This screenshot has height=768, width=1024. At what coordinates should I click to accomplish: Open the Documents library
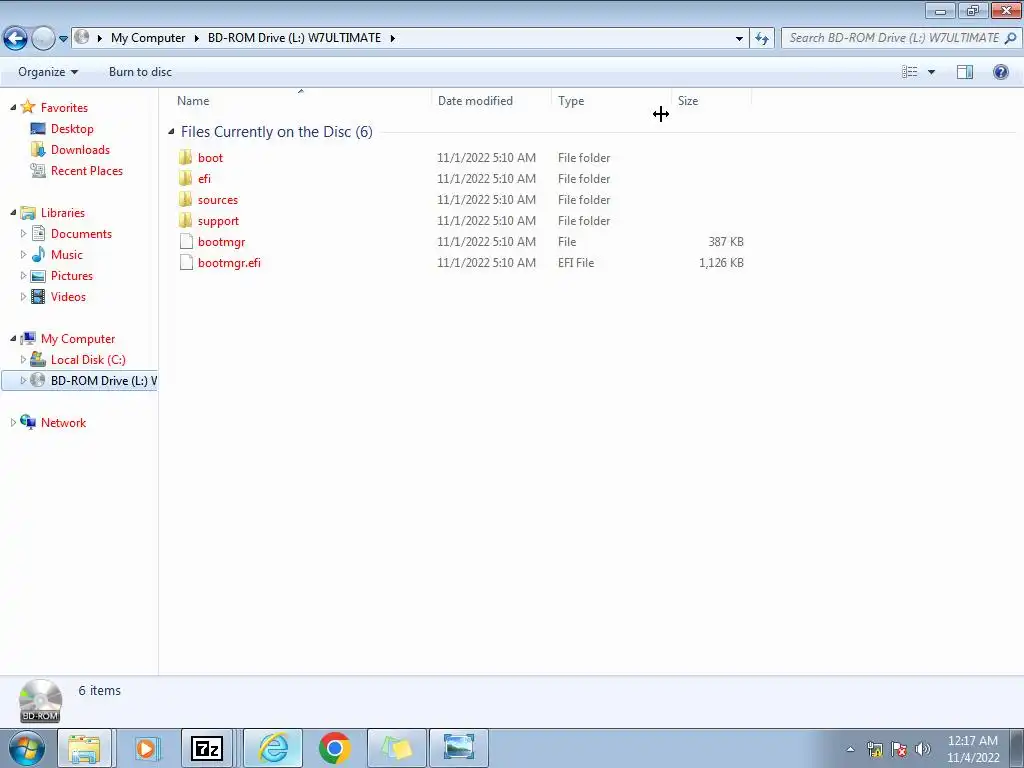tap(81, 234)
